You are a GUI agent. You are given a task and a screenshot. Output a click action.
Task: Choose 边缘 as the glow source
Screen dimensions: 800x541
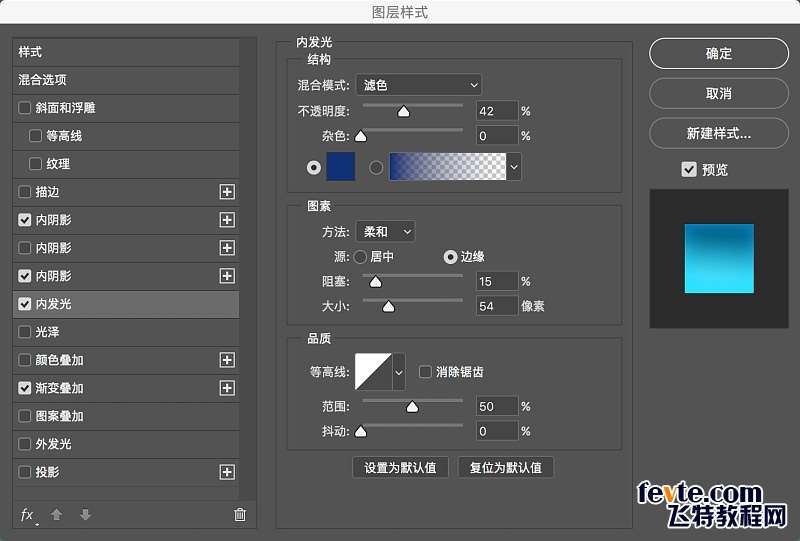pos(450,257)
